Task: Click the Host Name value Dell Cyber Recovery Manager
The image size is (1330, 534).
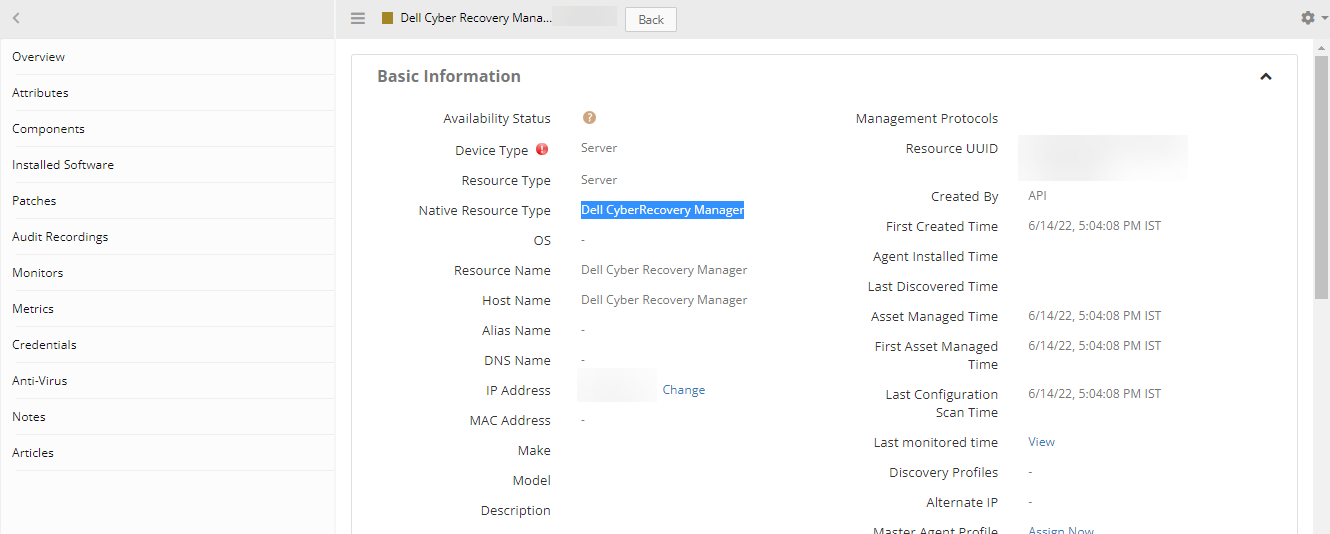Action: click(664, 300)
